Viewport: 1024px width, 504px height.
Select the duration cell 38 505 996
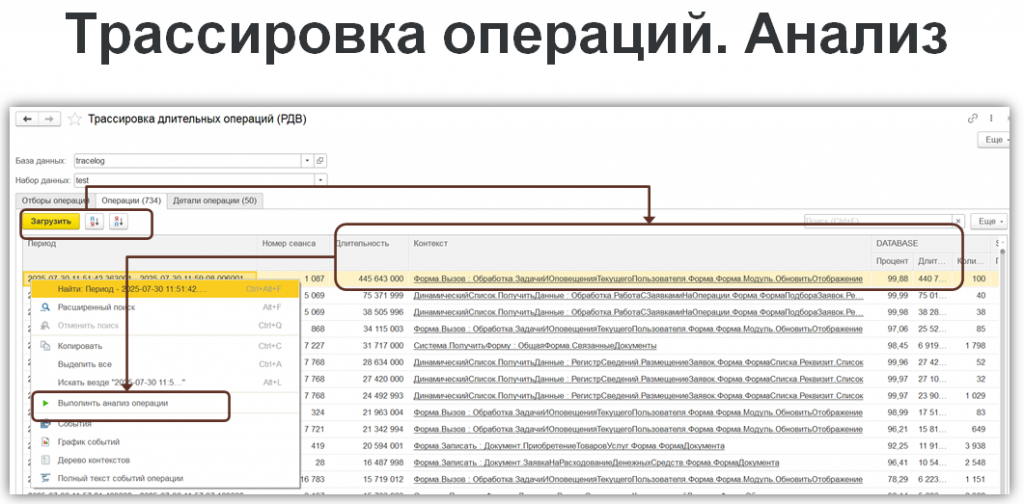pyautogui.click(x=370, y=312)
